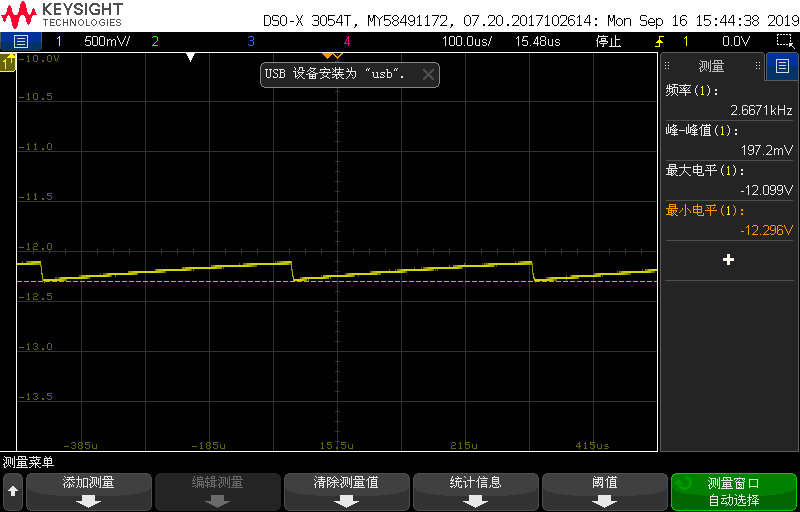800x512 pixels.
Task: Open the 统计信息 softkey menu
Action: [476, 492]
